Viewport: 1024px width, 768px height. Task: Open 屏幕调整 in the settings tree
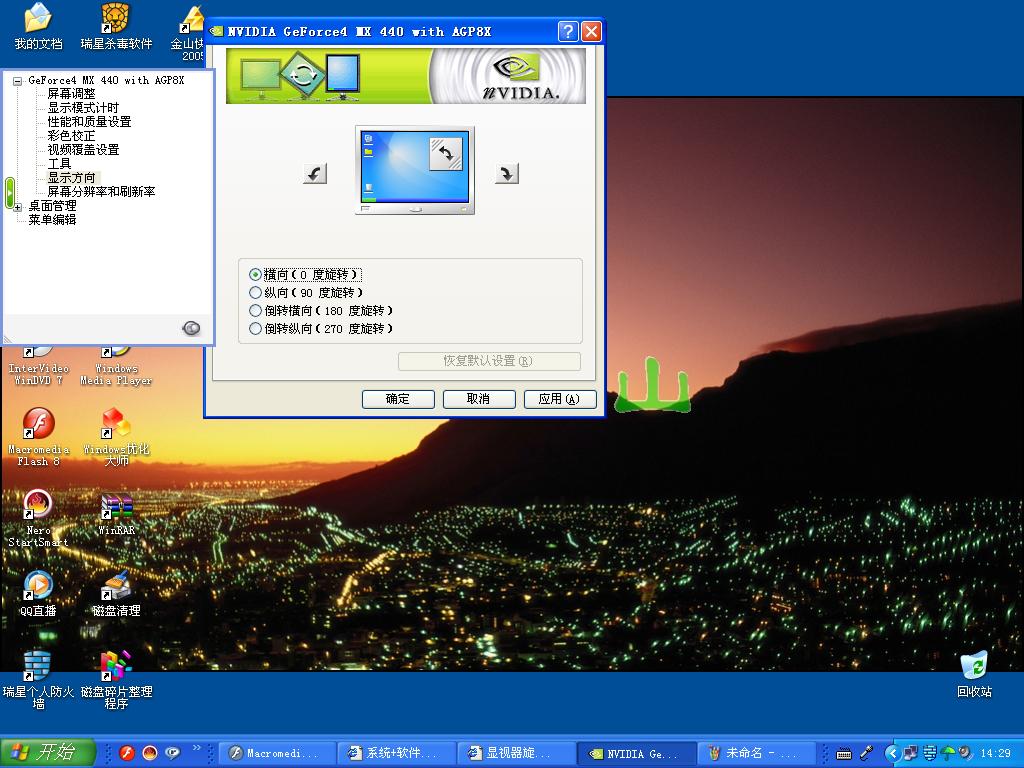tap(71, 94)
